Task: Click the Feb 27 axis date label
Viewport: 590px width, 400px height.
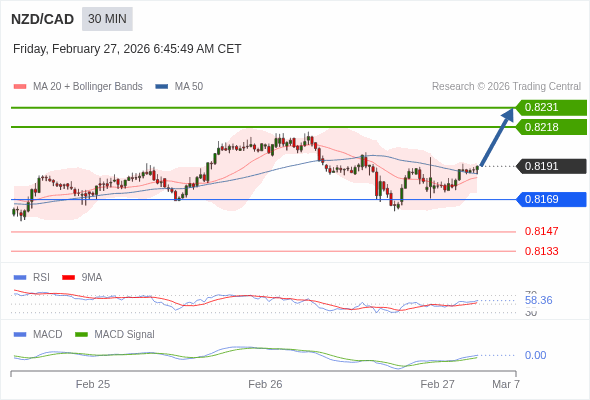Action: click(438, 384)
